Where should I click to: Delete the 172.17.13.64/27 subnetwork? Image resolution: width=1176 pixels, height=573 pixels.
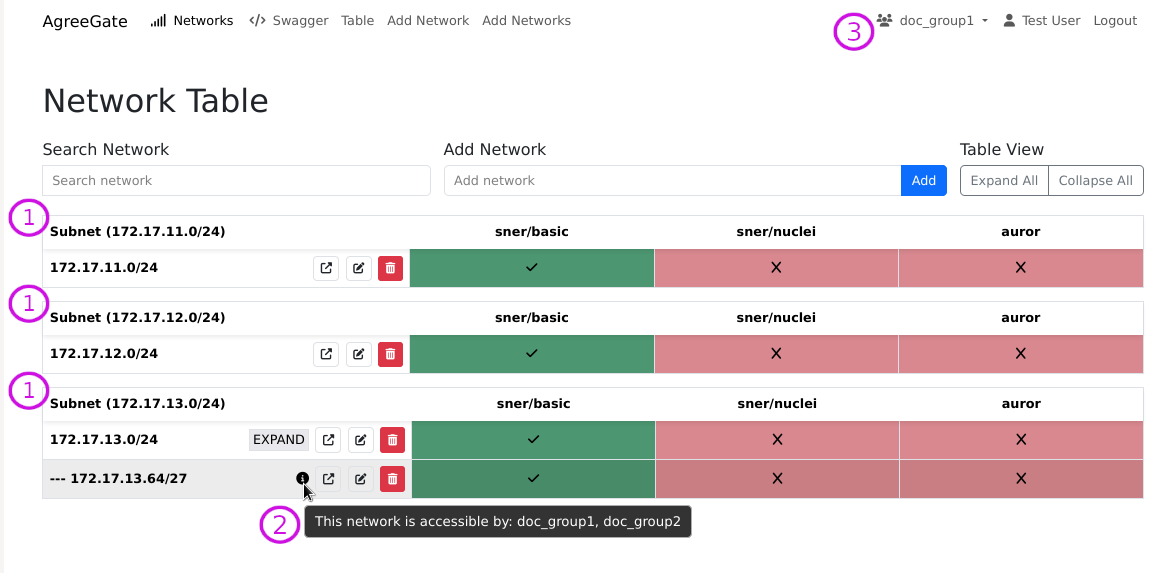click(x=392, y=479)
